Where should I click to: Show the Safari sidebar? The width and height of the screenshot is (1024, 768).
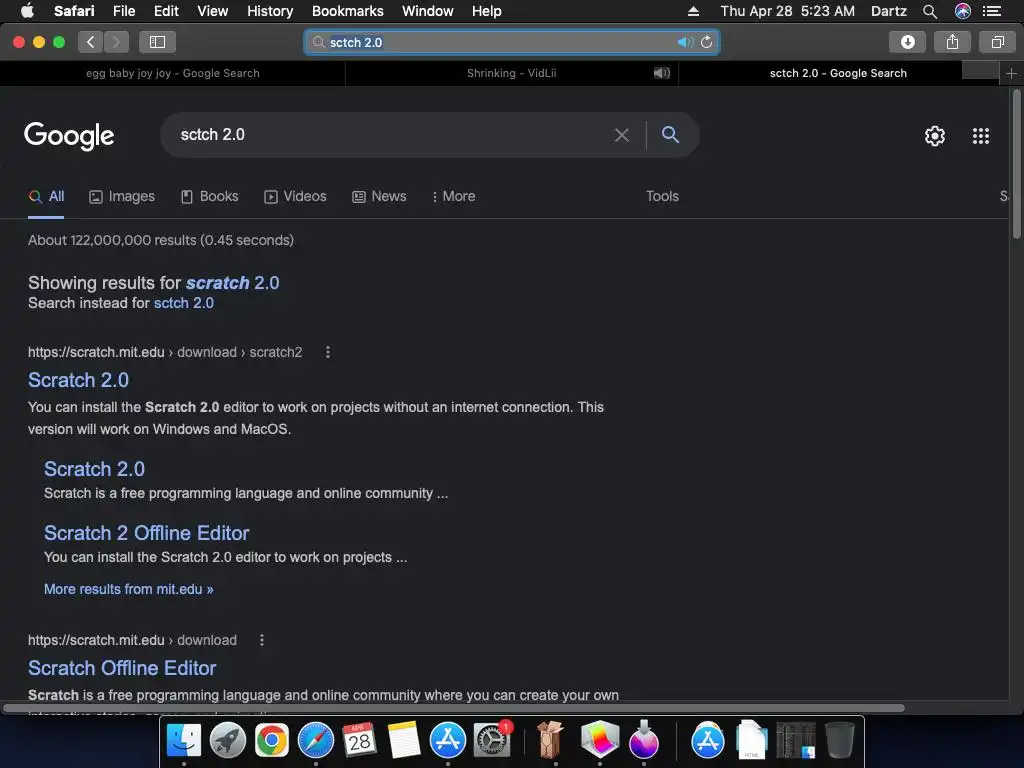click(x=157, y=42)
